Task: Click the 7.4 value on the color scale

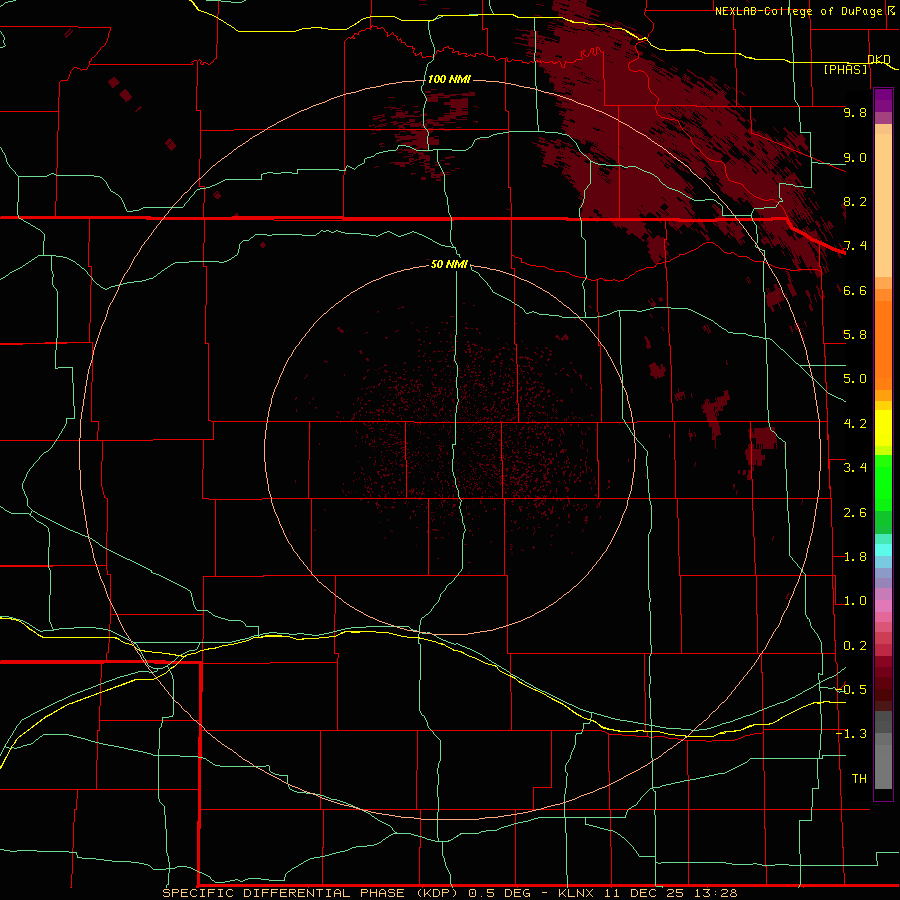Action: 855,246
